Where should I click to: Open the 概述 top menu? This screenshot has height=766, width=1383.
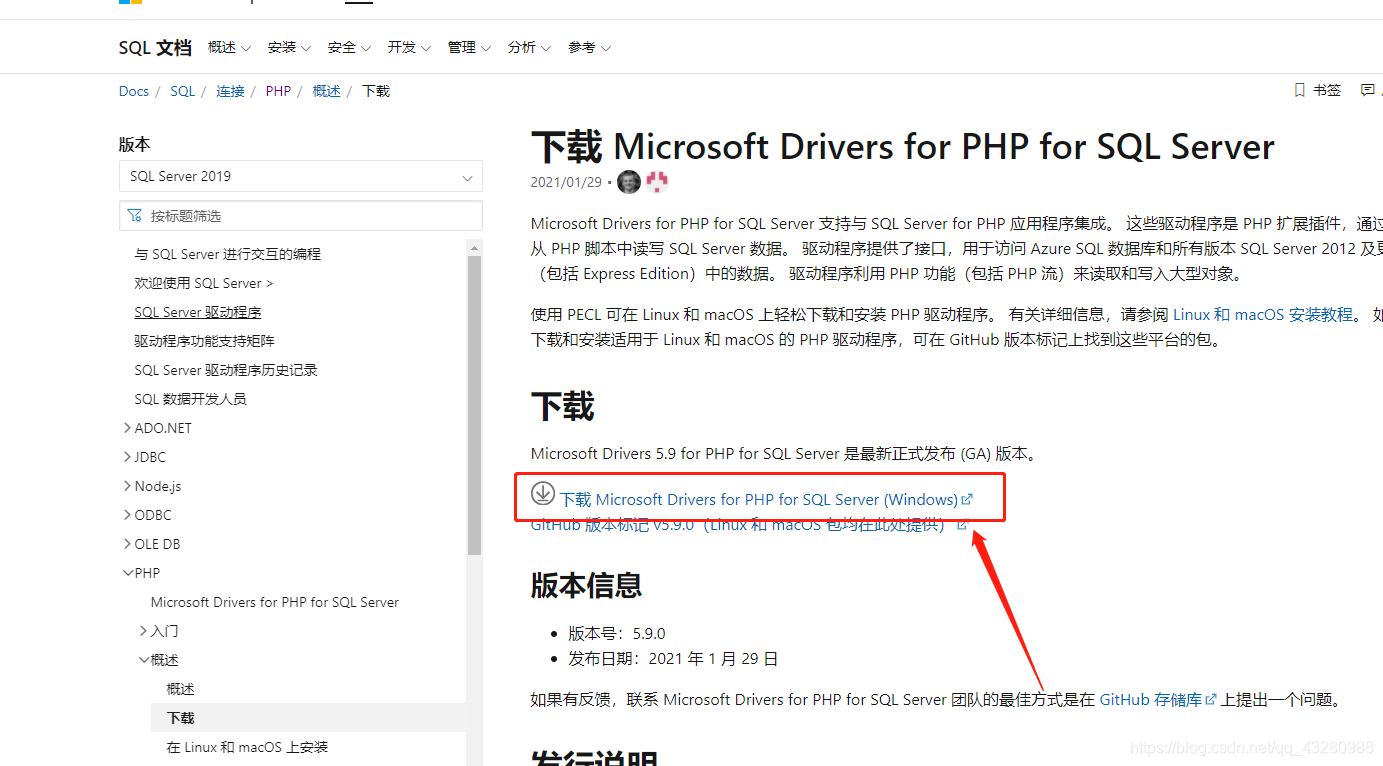229,47
